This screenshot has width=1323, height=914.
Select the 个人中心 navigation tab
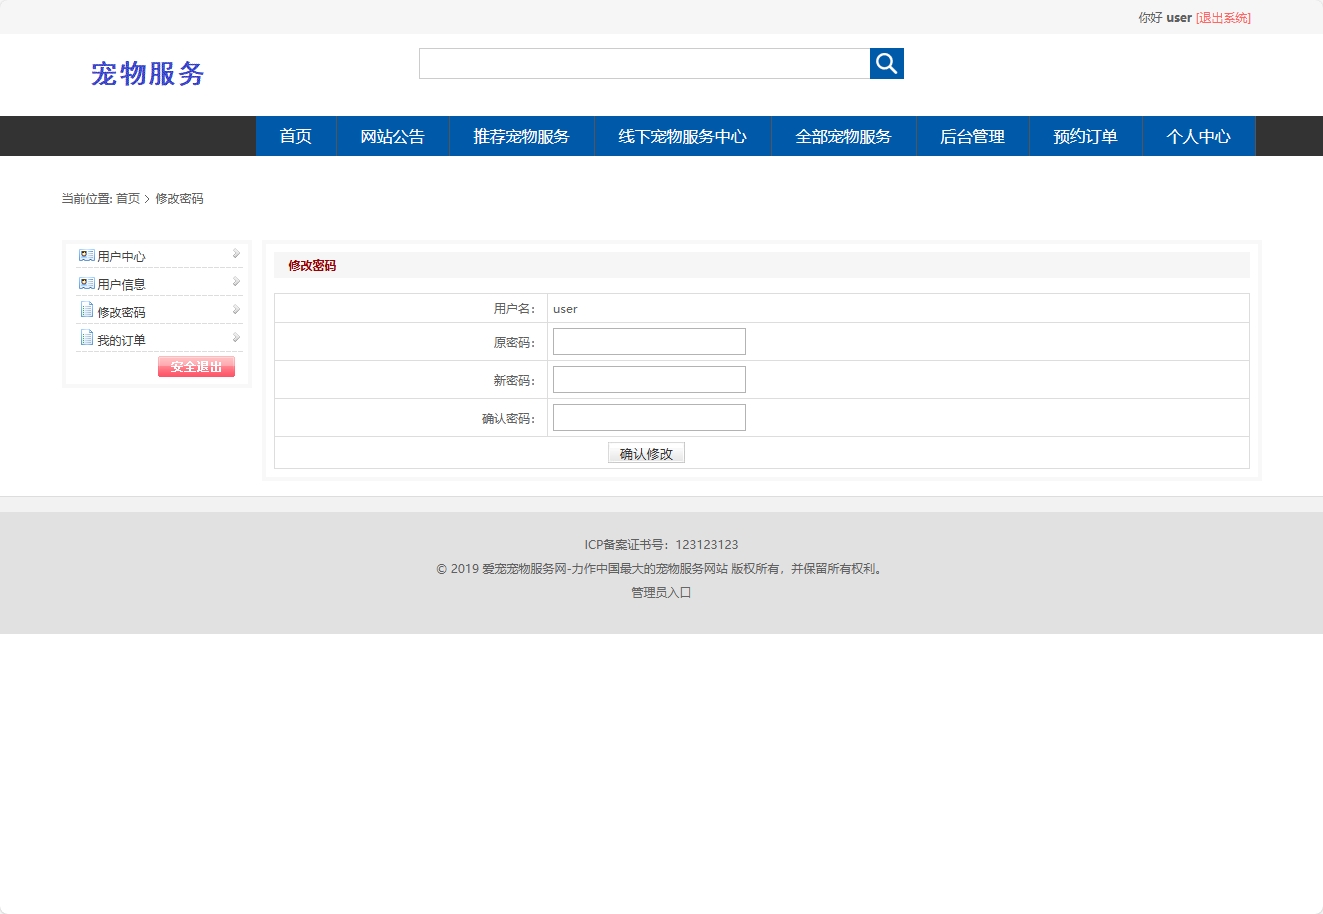click(1198, 136)
